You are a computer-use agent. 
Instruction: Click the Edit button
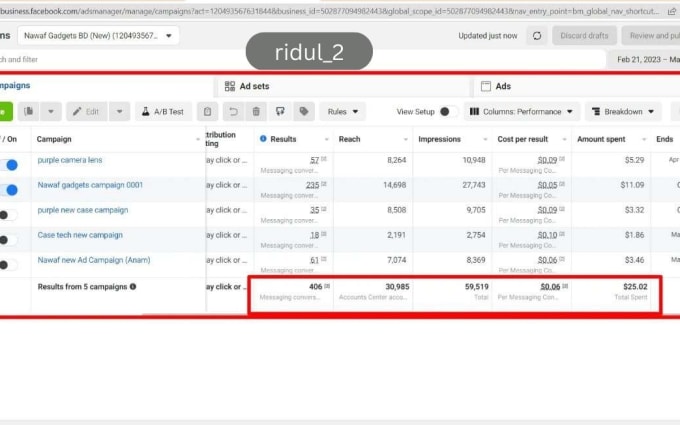(x=87, y=111)
